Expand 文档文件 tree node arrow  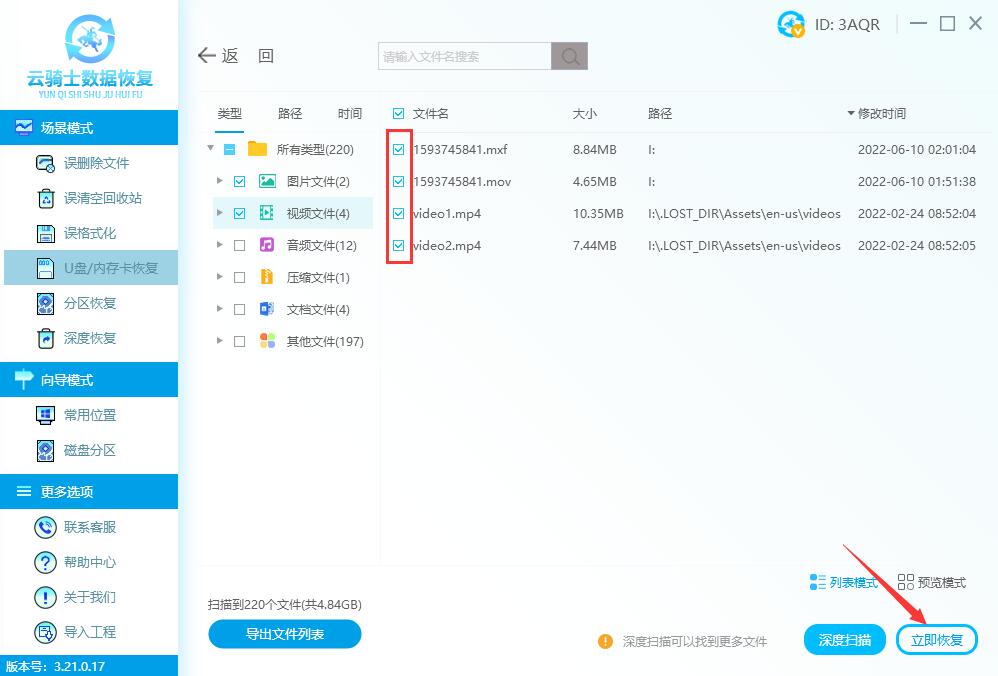tap(220, 309)
